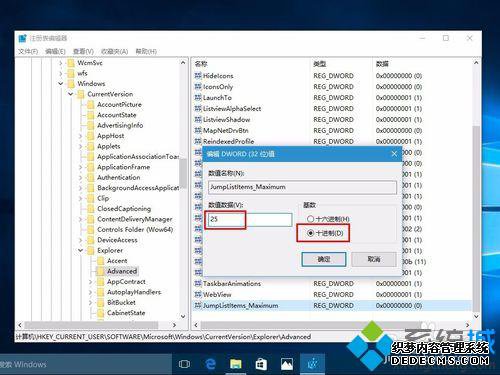Open the 收藏夹(A) menu
500x375 pixels.
(114, 51)
